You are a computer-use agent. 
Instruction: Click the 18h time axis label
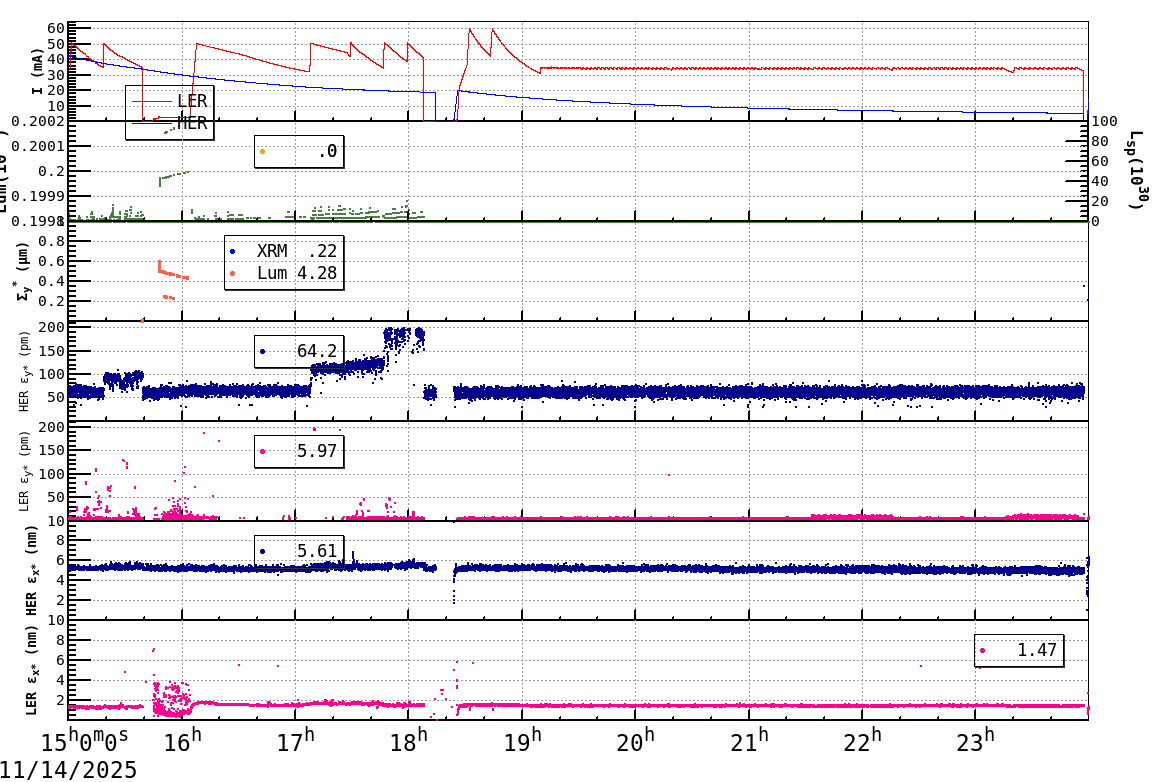(409, 741)
